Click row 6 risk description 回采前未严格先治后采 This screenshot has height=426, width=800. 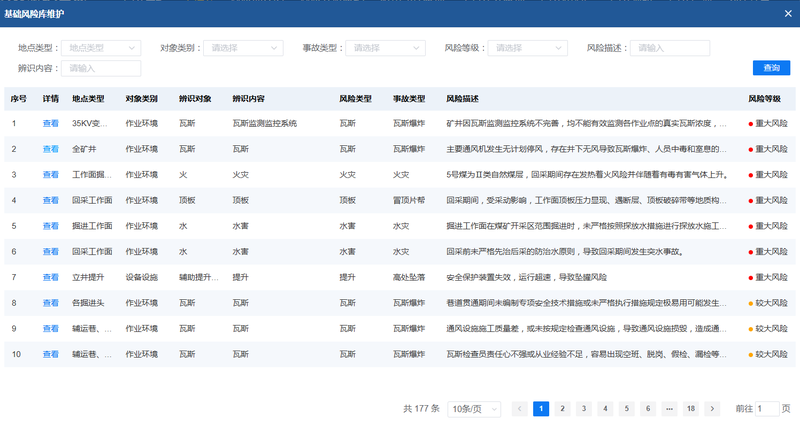click(x=565, y=252)
